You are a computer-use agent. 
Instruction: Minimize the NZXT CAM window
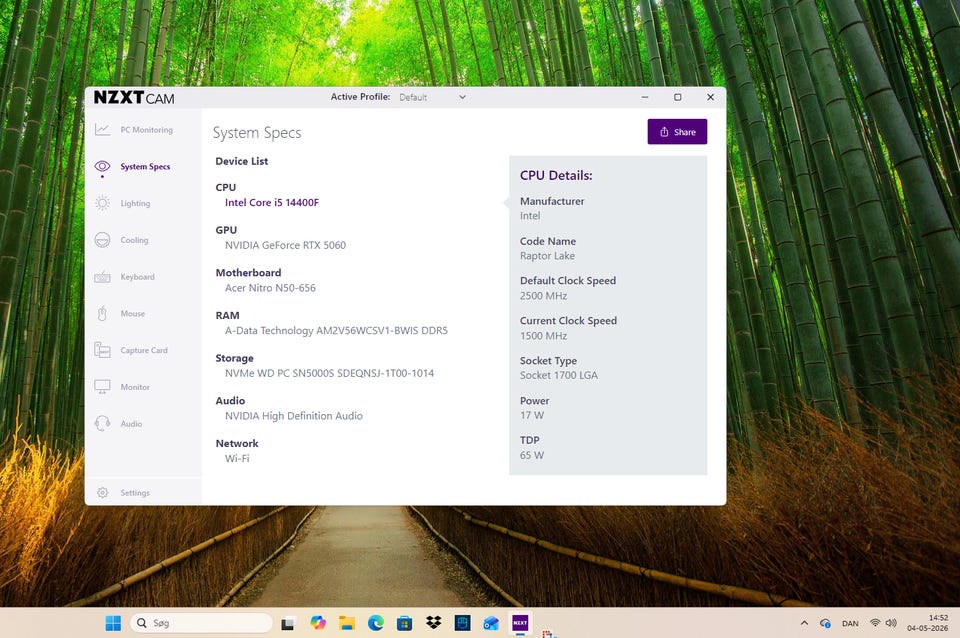click(645, 97)
